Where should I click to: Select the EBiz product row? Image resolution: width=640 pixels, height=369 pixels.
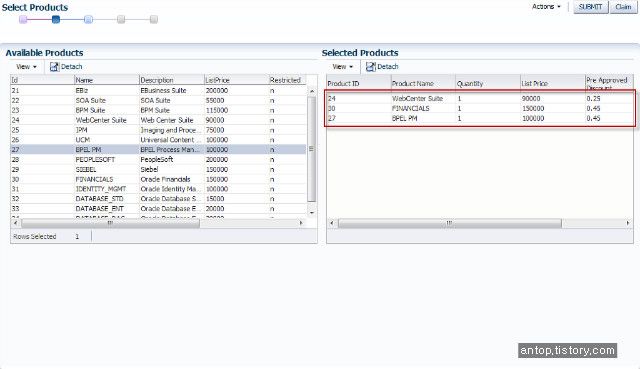pyautogui.click(x=158, y=91)
